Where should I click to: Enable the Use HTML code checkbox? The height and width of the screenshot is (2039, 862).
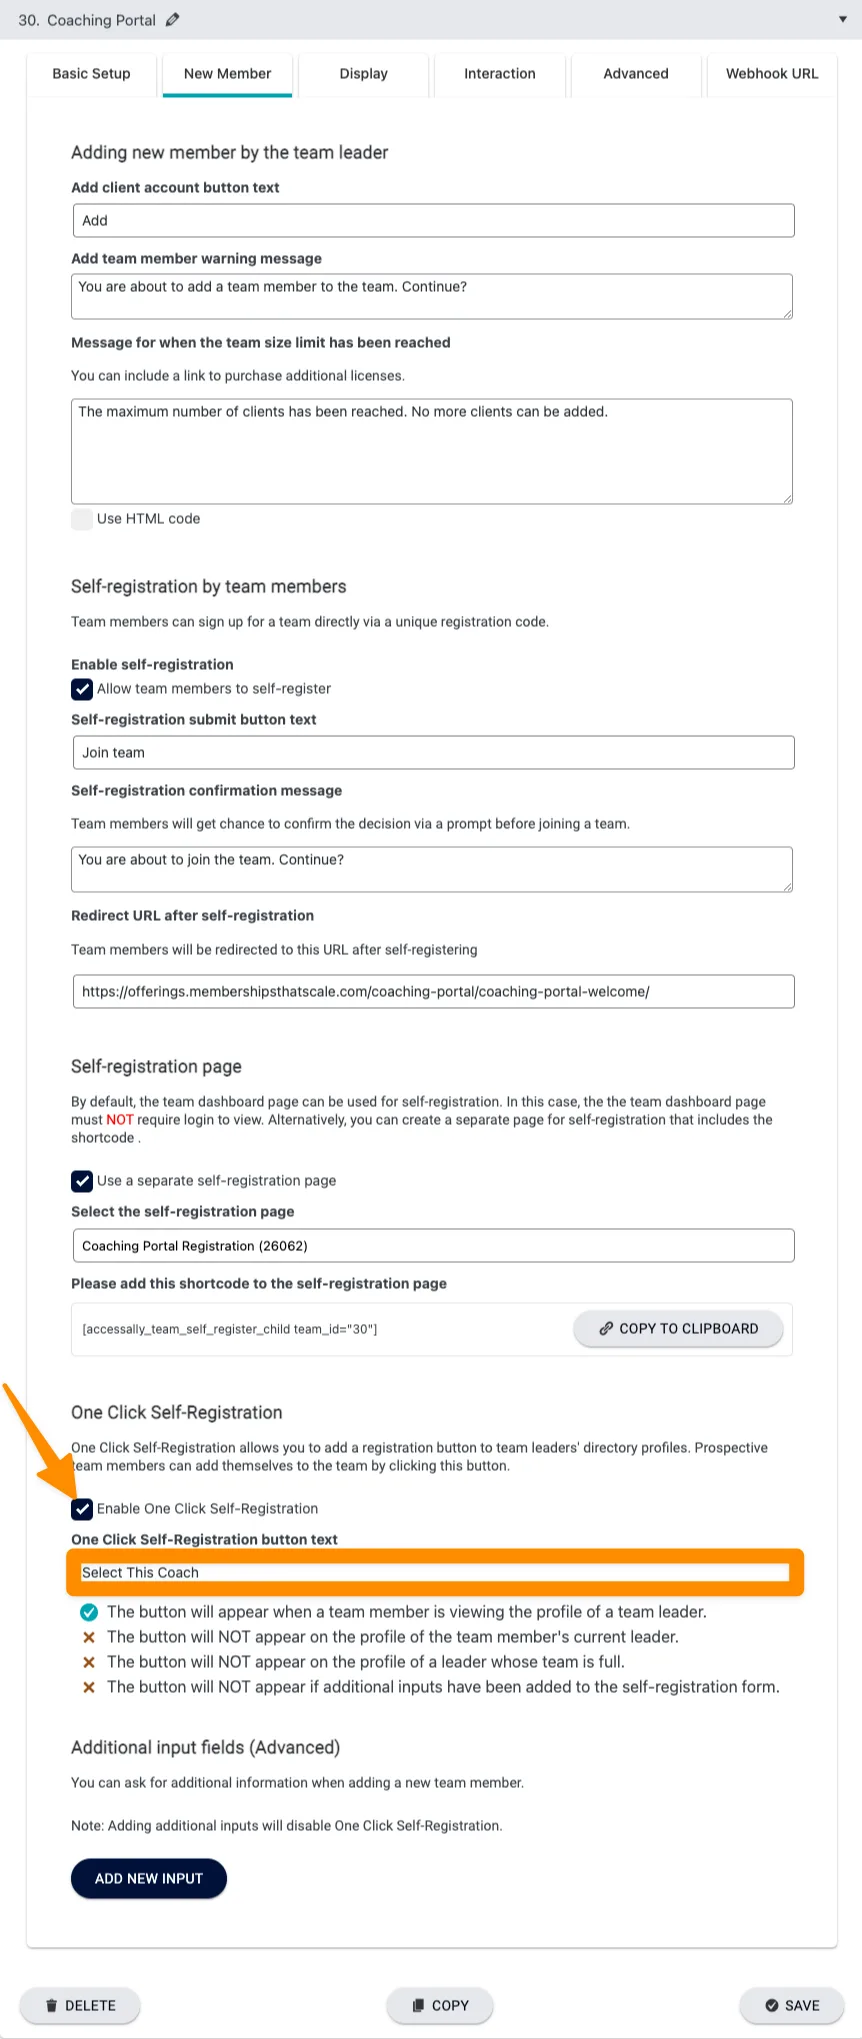(x=81, y=519)
